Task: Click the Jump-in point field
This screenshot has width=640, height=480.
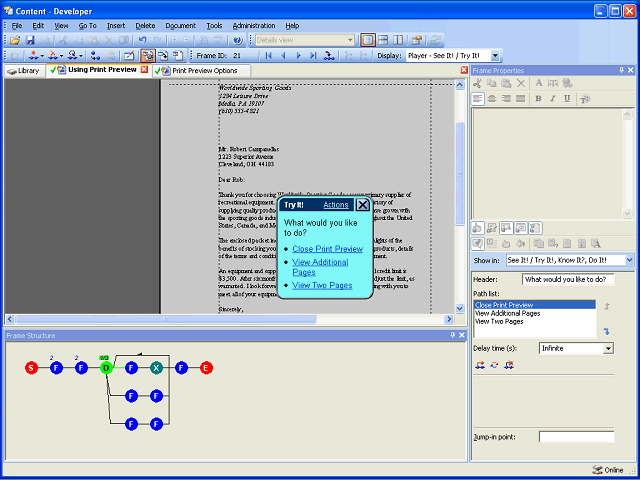Action: (576, 437)
